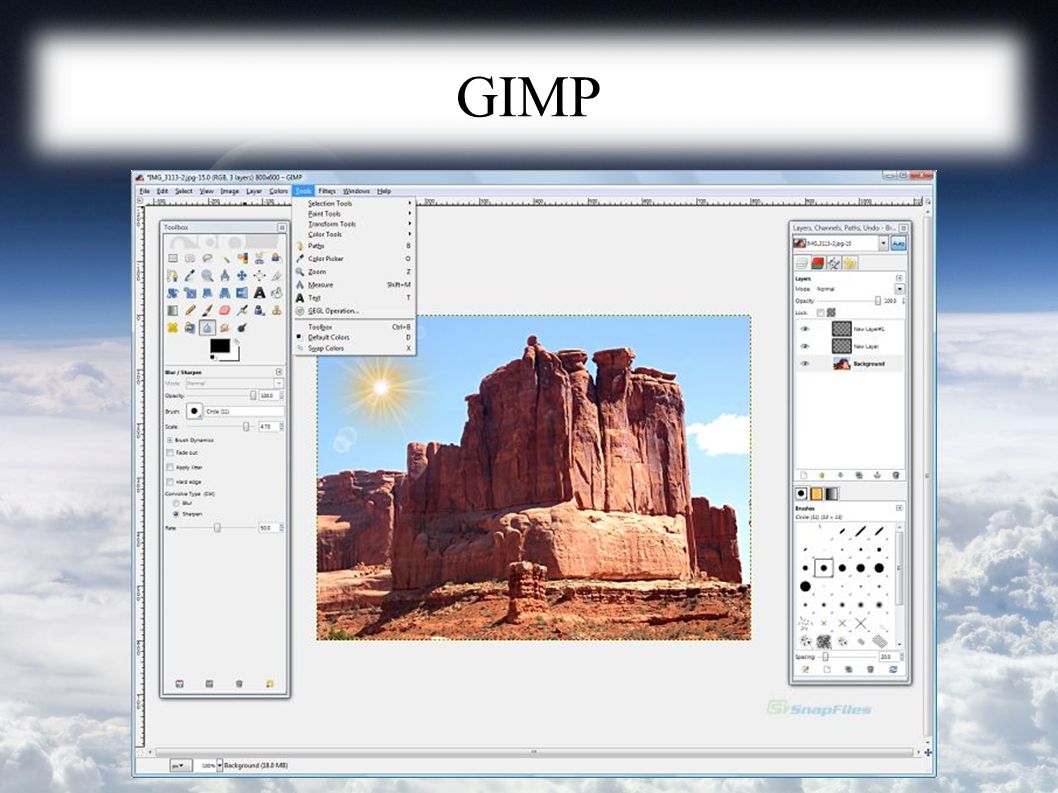The height and width of the screenshot is (793, 1058).
Task: Select the Clone stamp tool
Action: [x=277, y=310]
